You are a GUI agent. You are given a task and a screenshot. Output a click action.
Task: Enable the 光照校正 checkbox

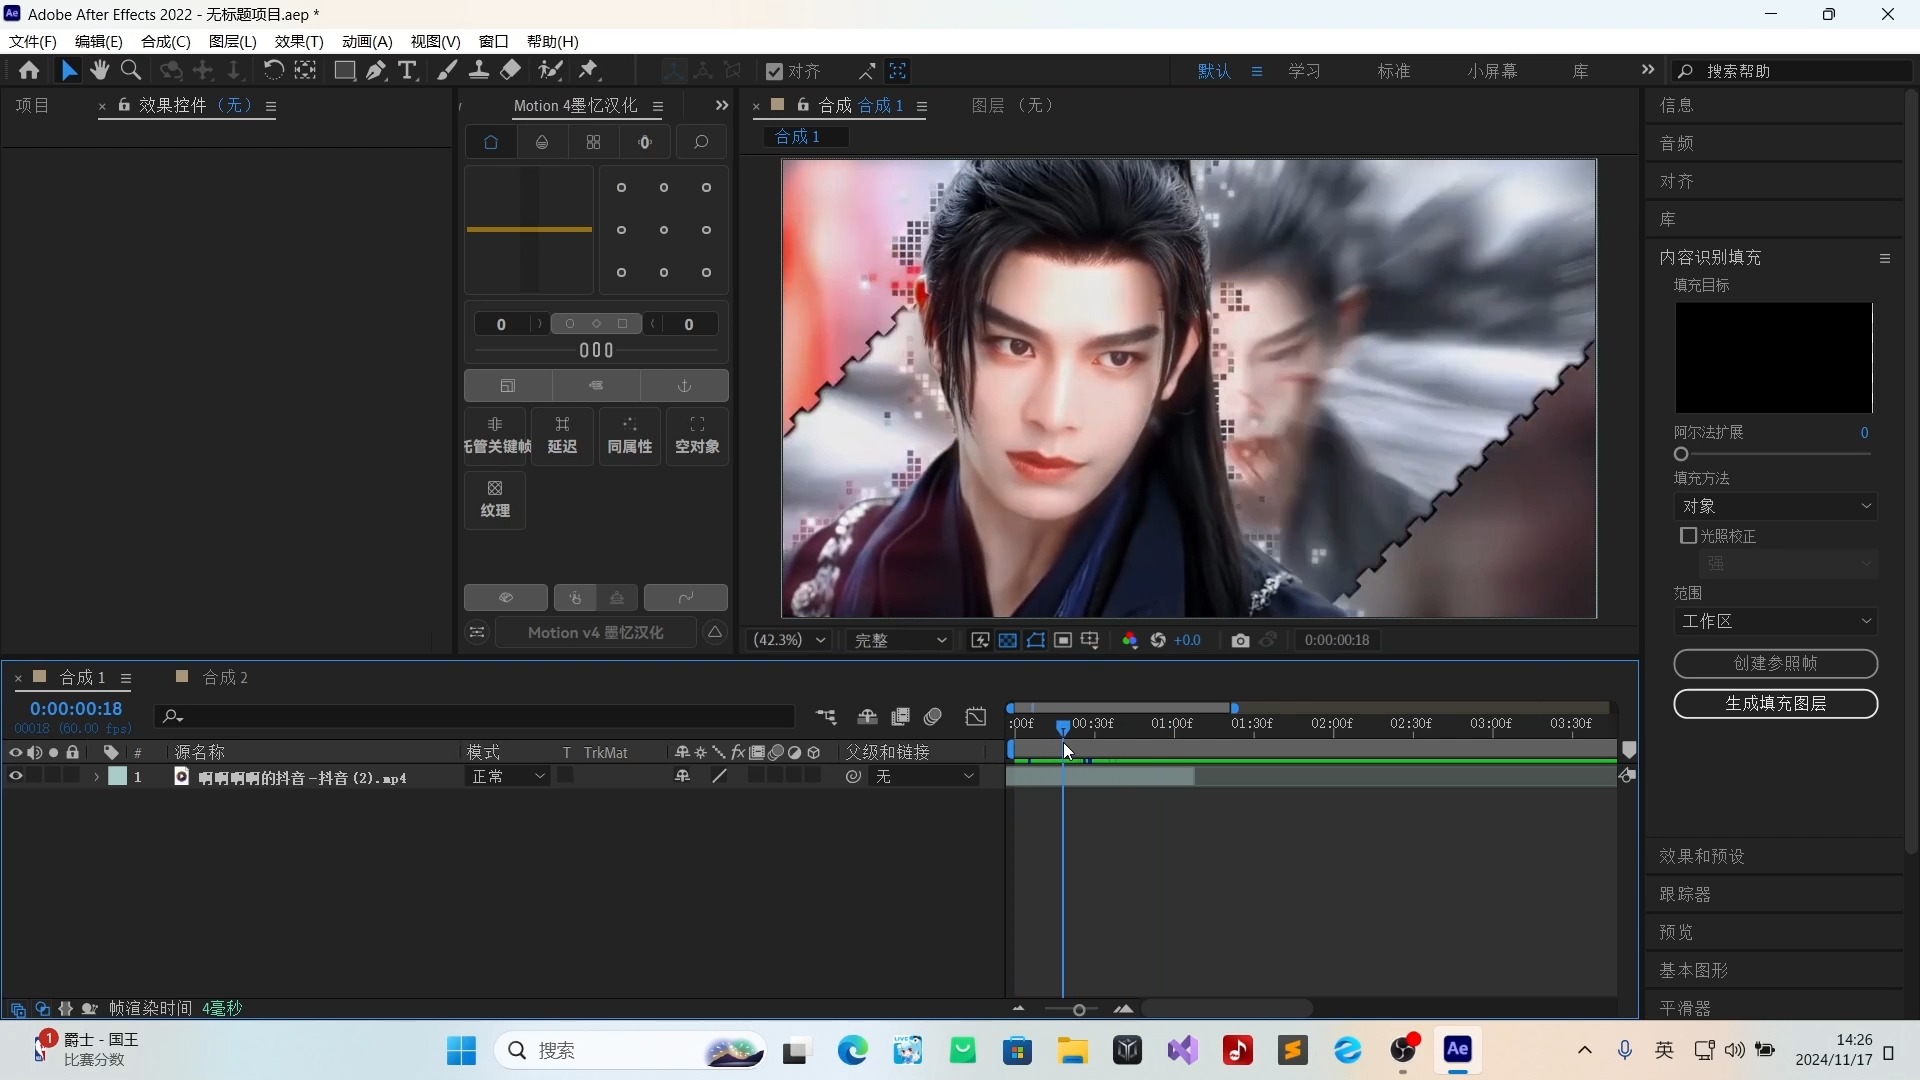point(1689,536)
